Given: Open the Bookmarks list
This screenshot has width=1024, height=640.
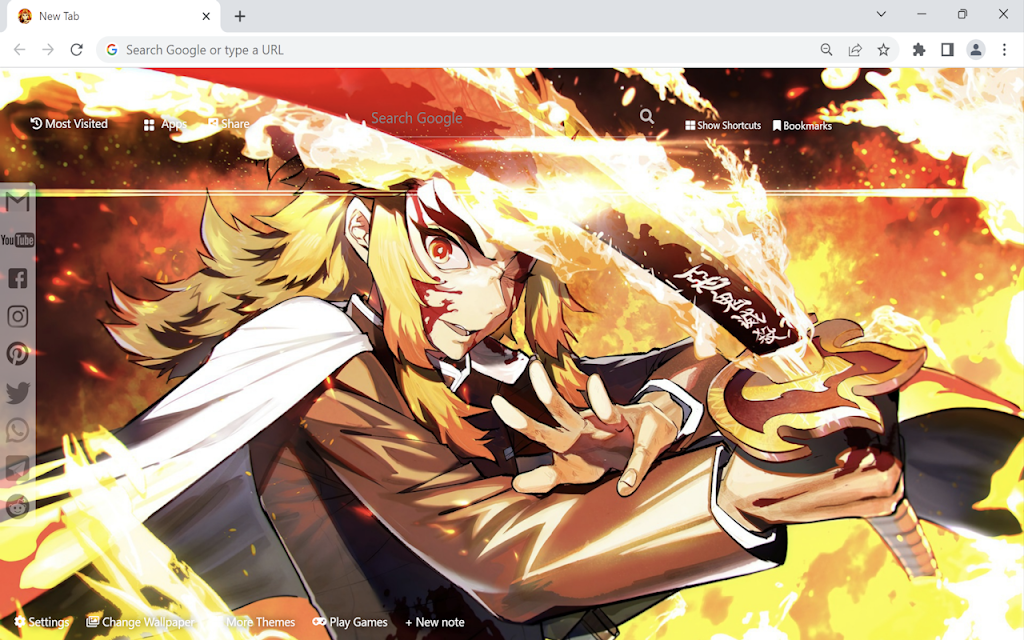Looking at the screenshot, I should (802, 125).
